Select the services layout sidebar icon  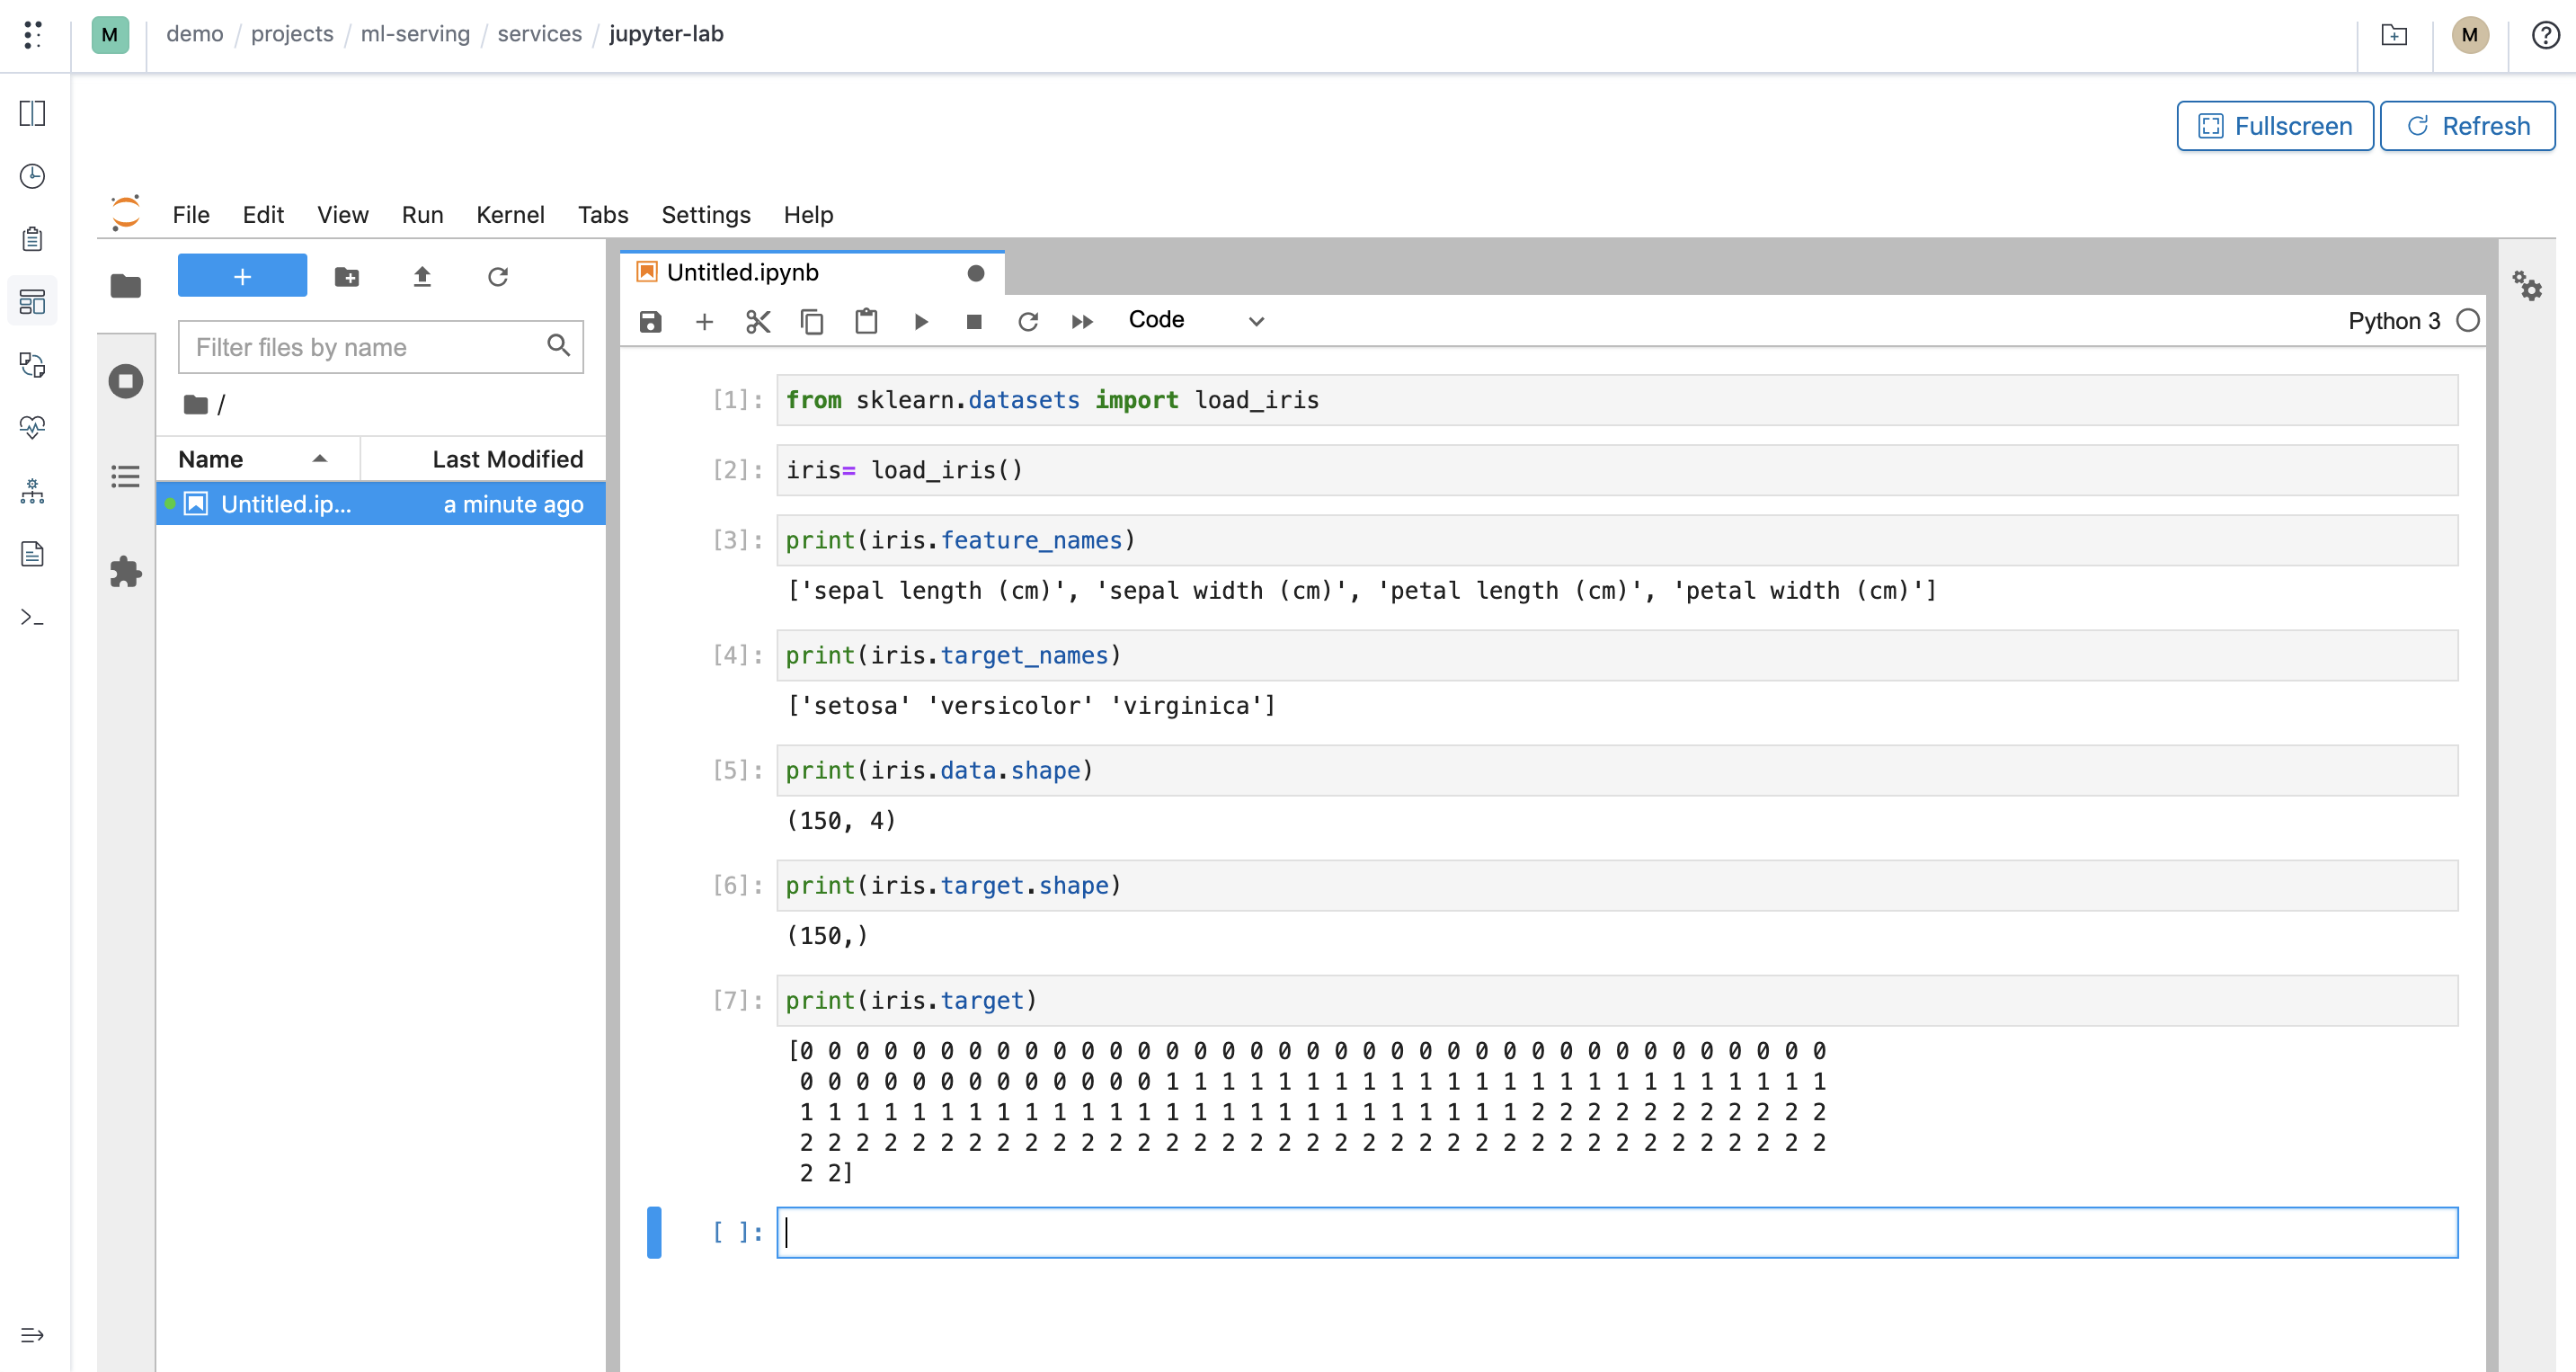(x=32, y=301)
